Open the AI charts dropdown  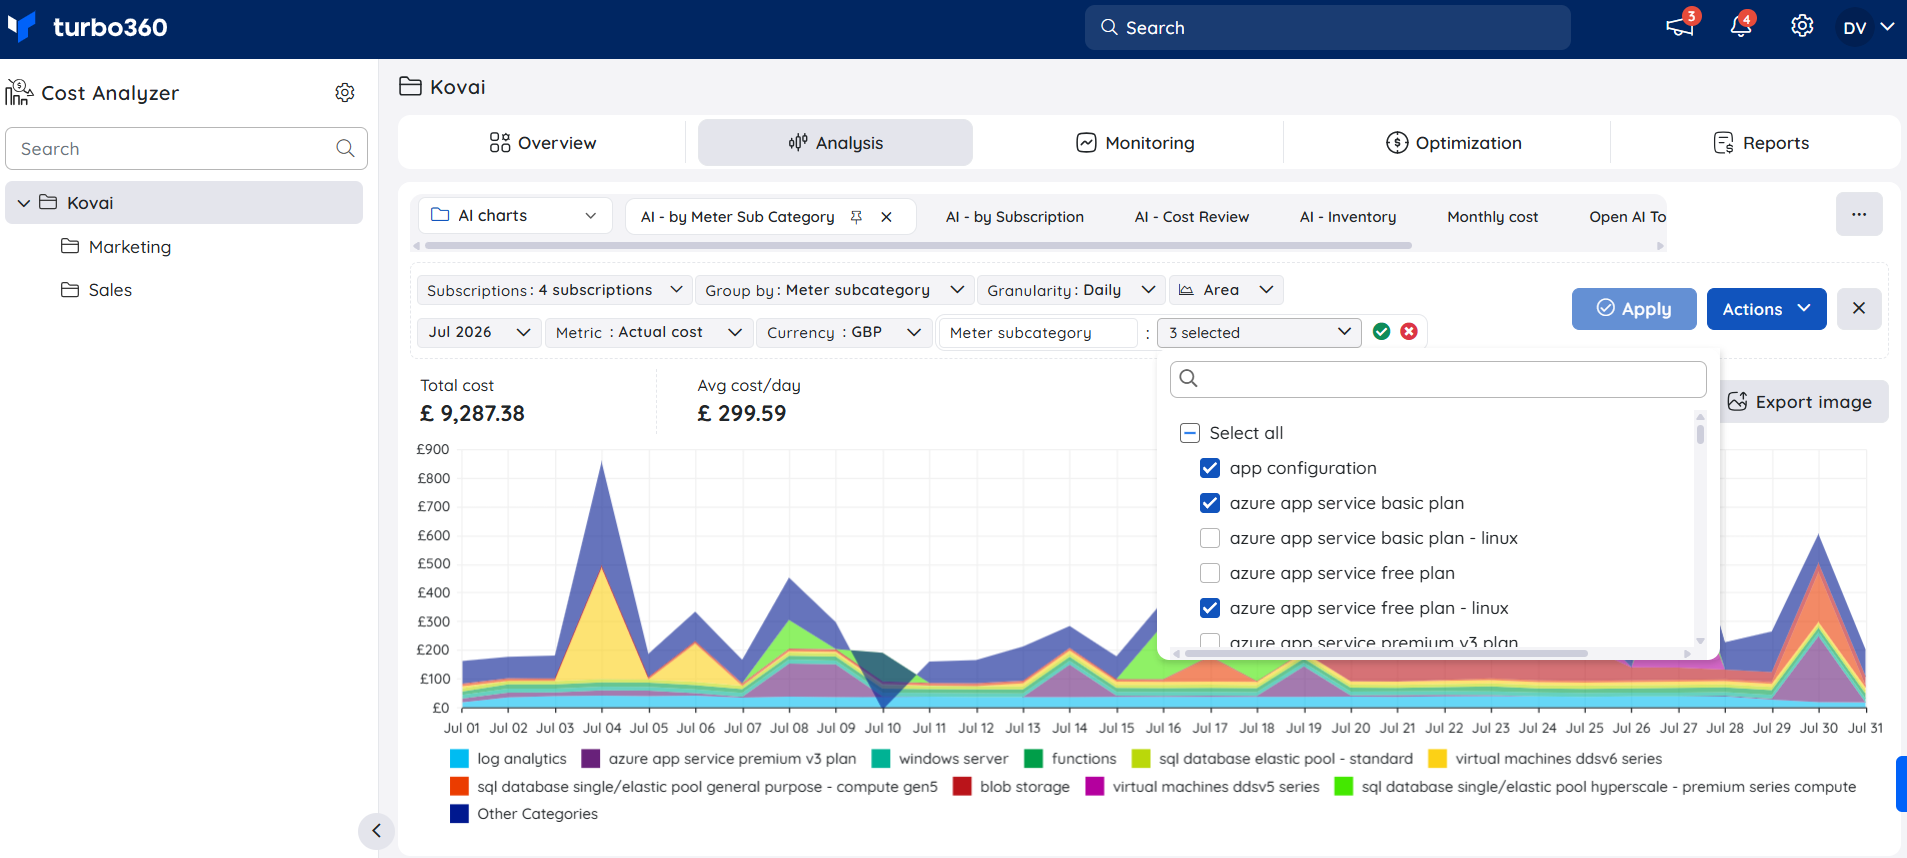(515, 215)
